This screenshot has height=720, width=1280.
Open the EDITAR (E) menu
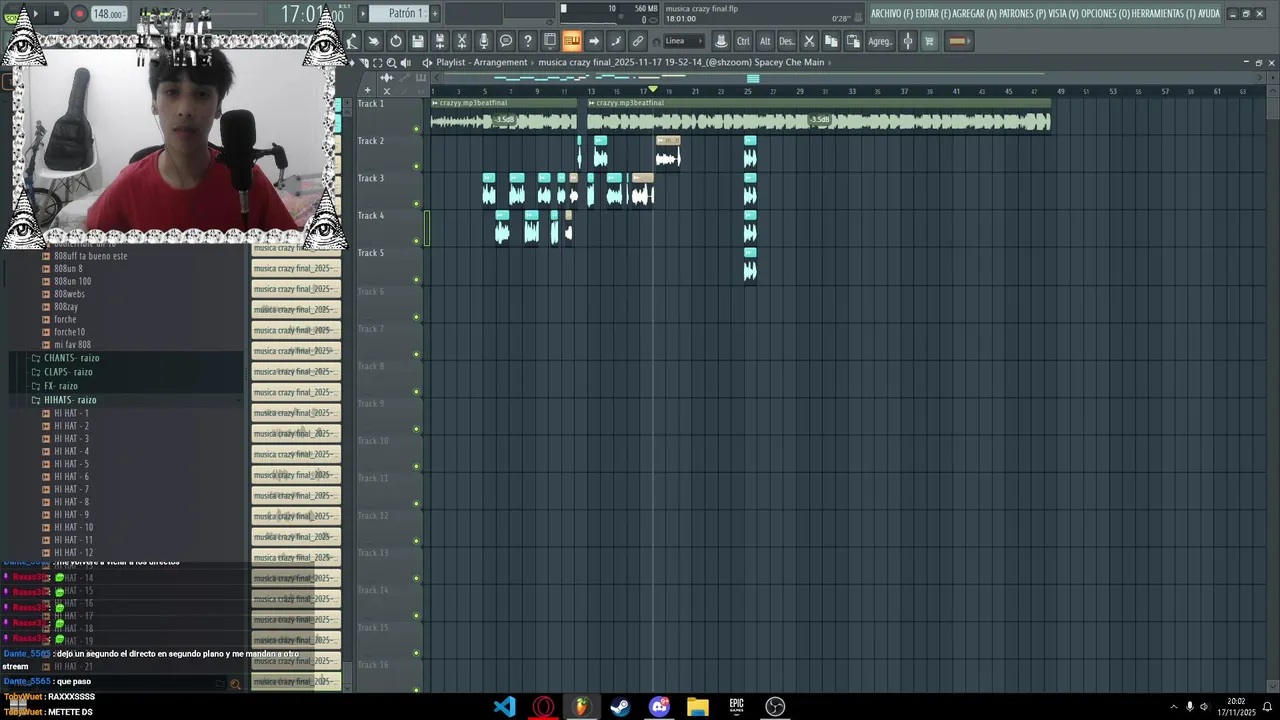click(933, 13)
